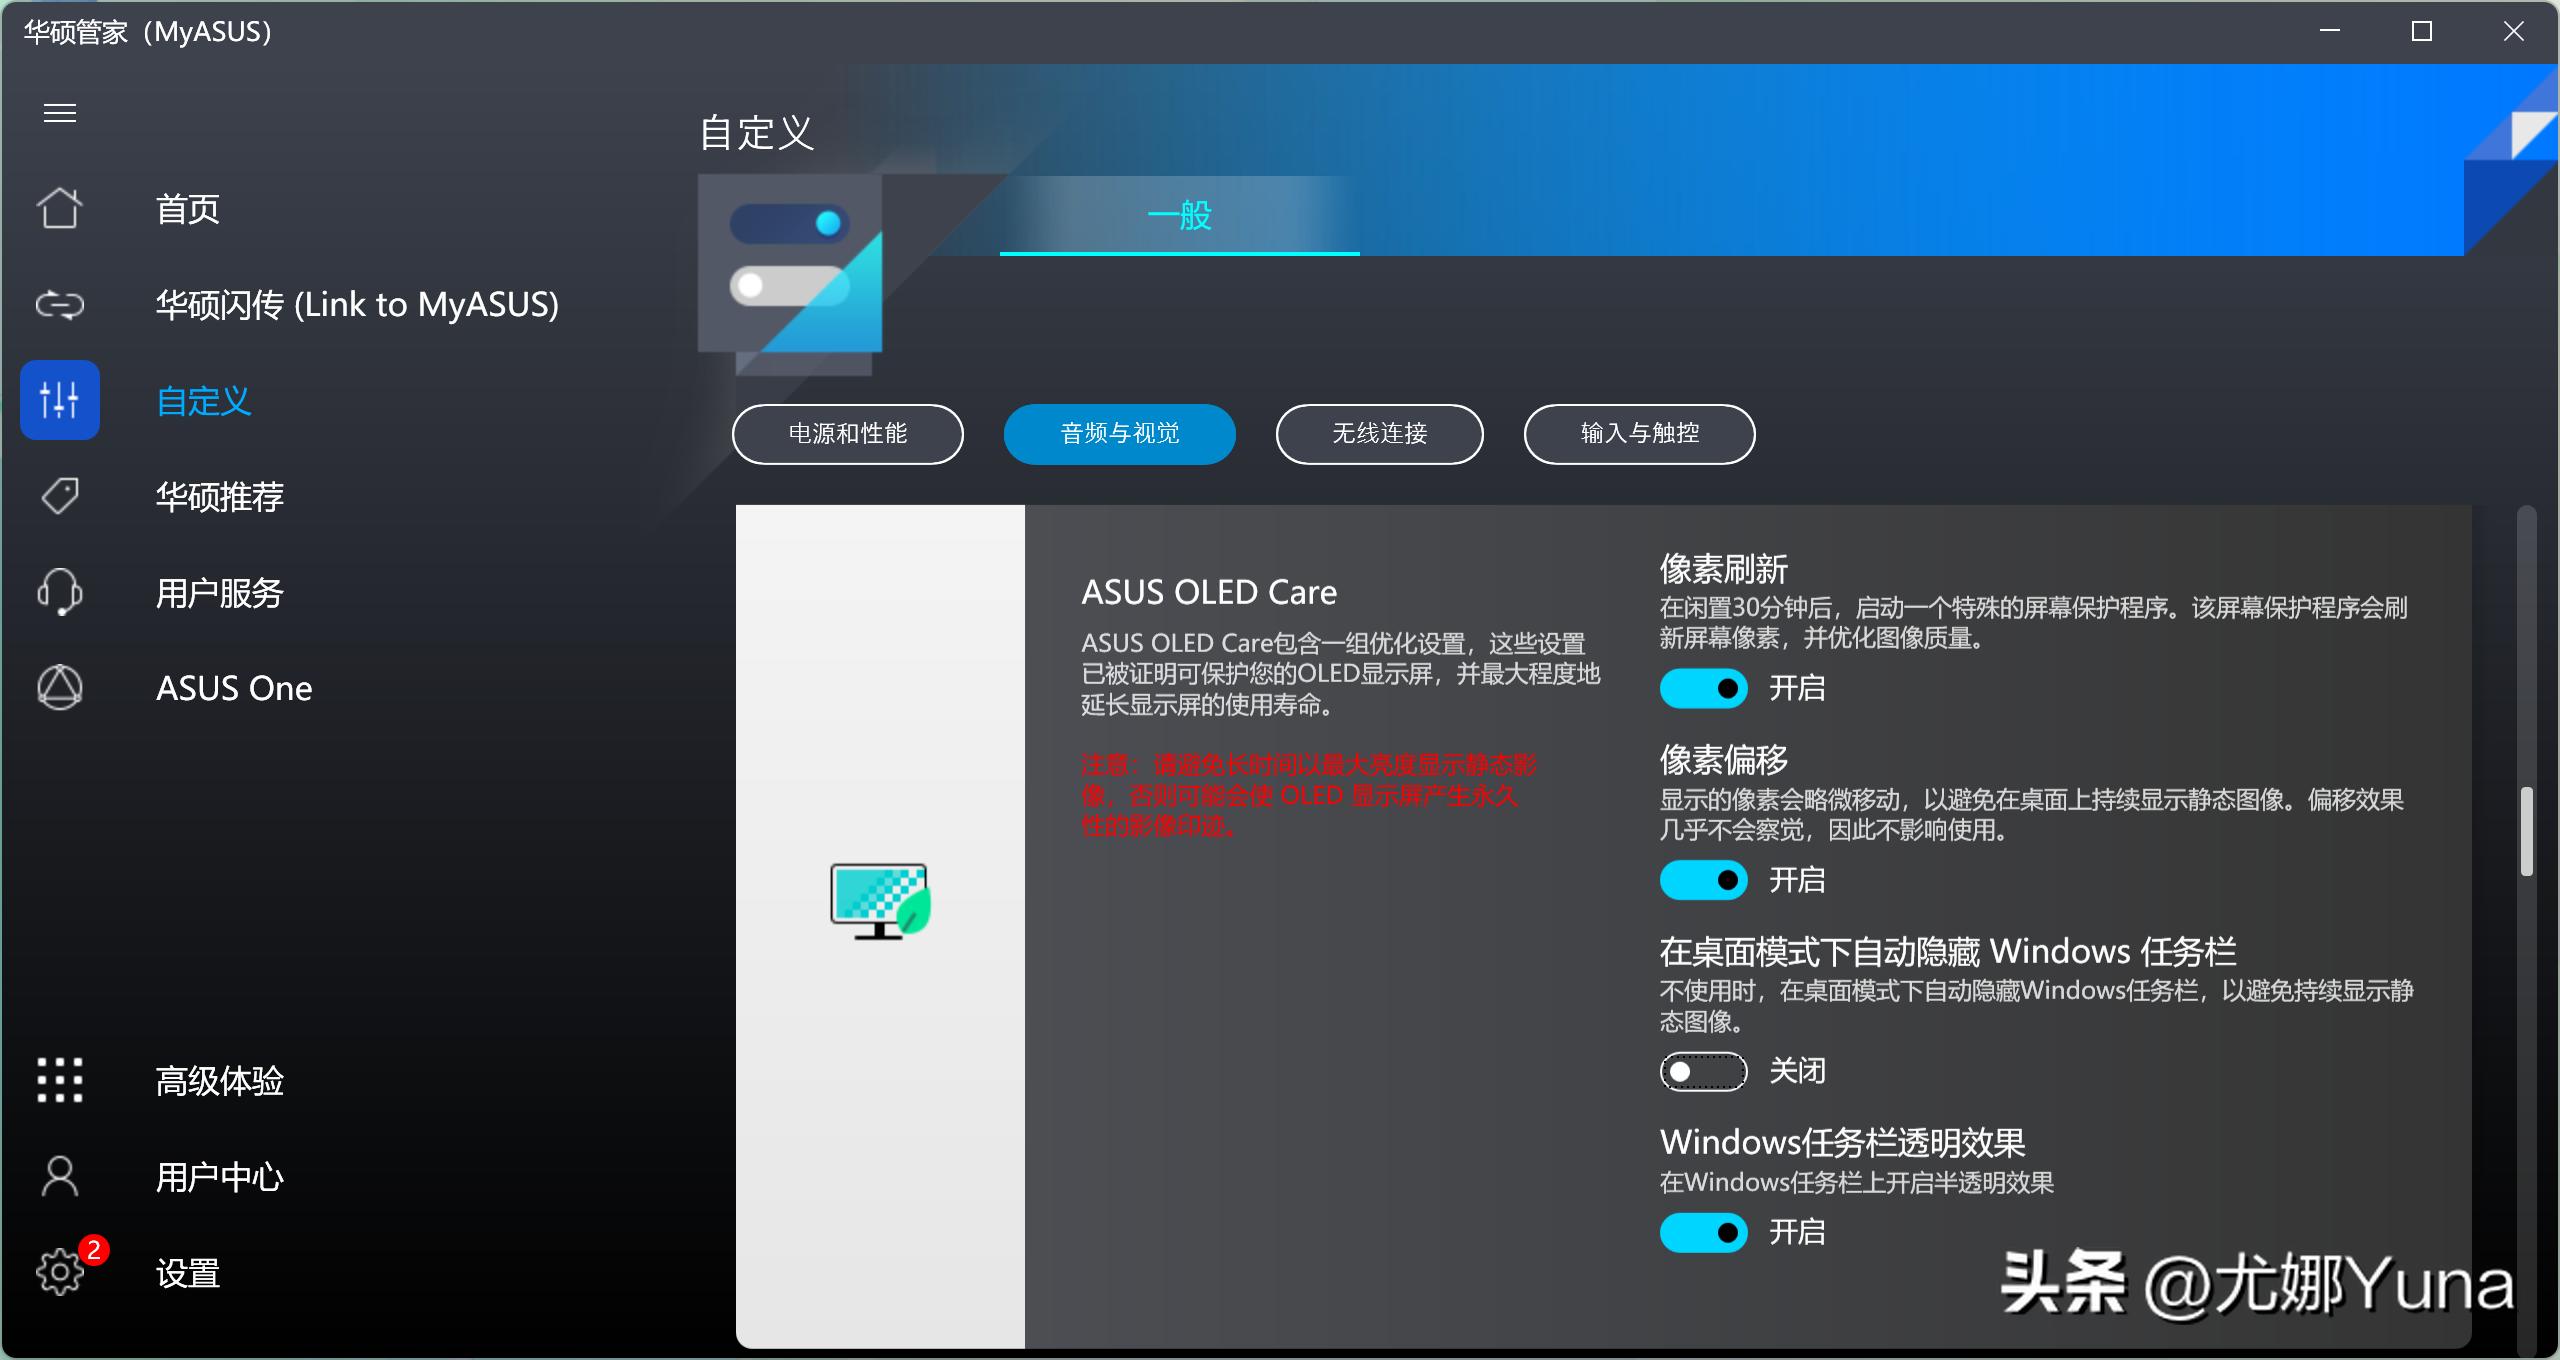Viewport: 2560px width, 1360px height.
Task: Open the ASUS One section
Action: point(234,687)
